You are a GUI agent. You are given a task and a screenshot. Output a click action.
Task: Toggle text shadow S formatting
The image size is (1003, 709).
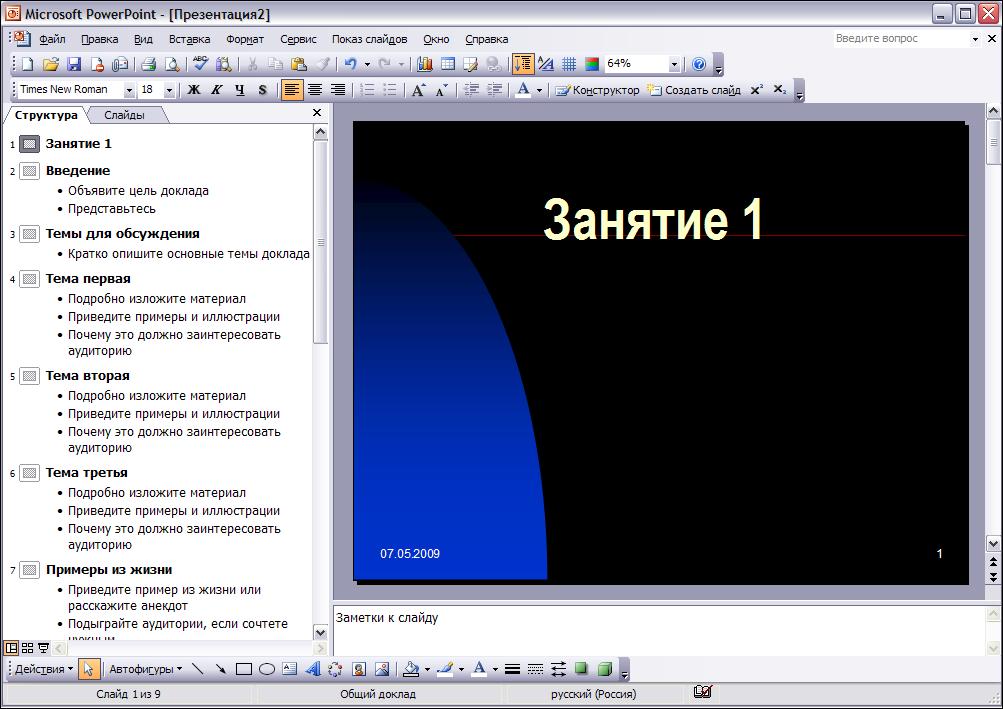tap(262, 90)
